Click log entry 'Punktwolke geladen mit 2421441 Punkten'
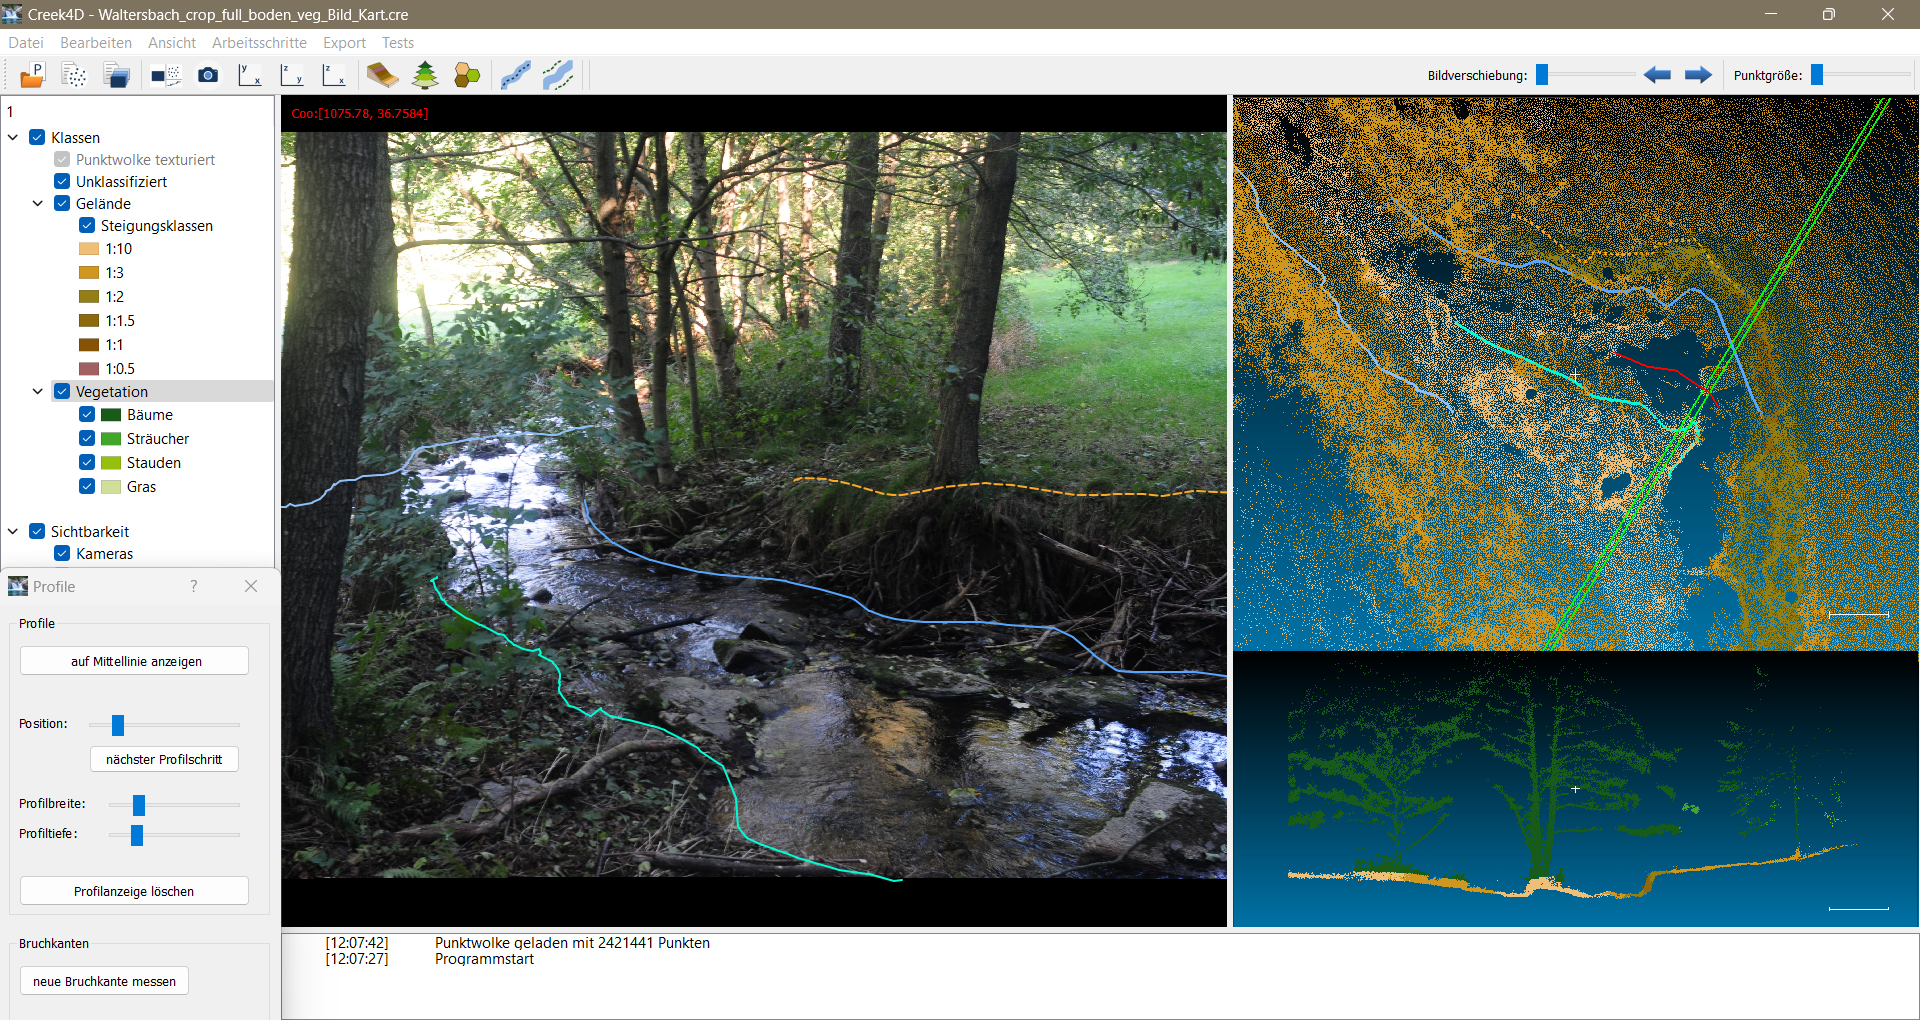This screenshot has width=1920, height=1020. click(572, 943)
